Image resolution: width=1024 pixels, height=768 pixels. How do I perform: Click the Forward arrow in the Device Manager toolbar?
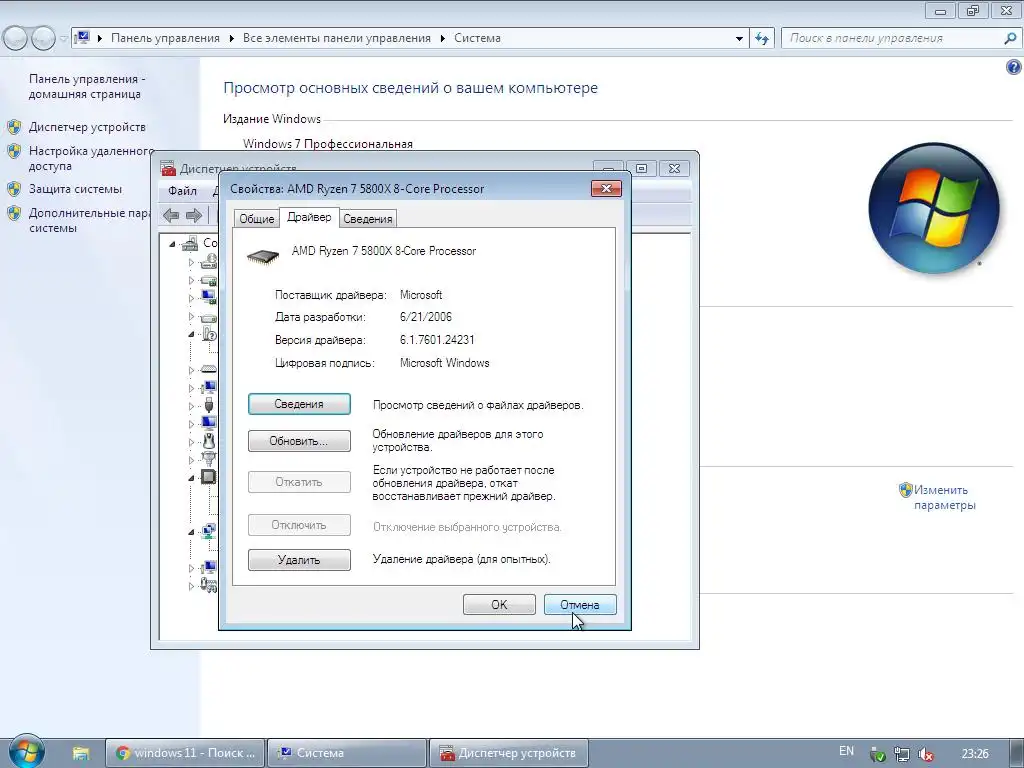[194, 215]
